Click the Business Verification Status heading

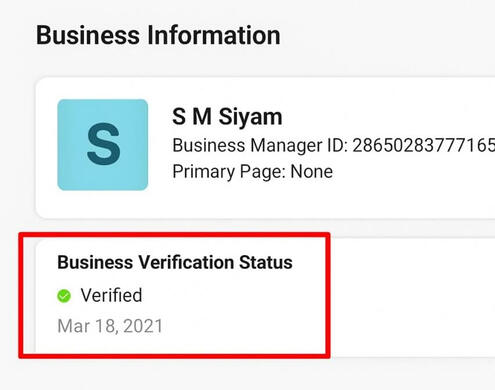(175, 262)
